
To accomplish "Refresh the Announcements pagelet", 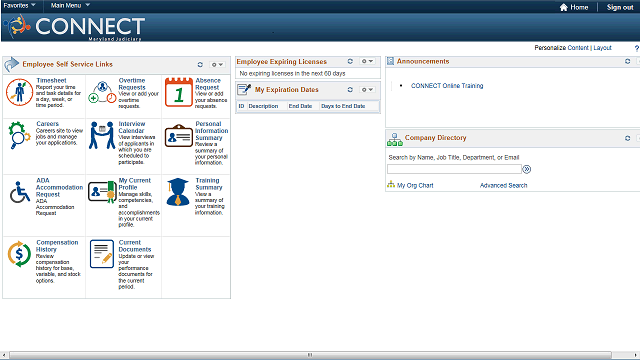I will [x=627, y=61].
